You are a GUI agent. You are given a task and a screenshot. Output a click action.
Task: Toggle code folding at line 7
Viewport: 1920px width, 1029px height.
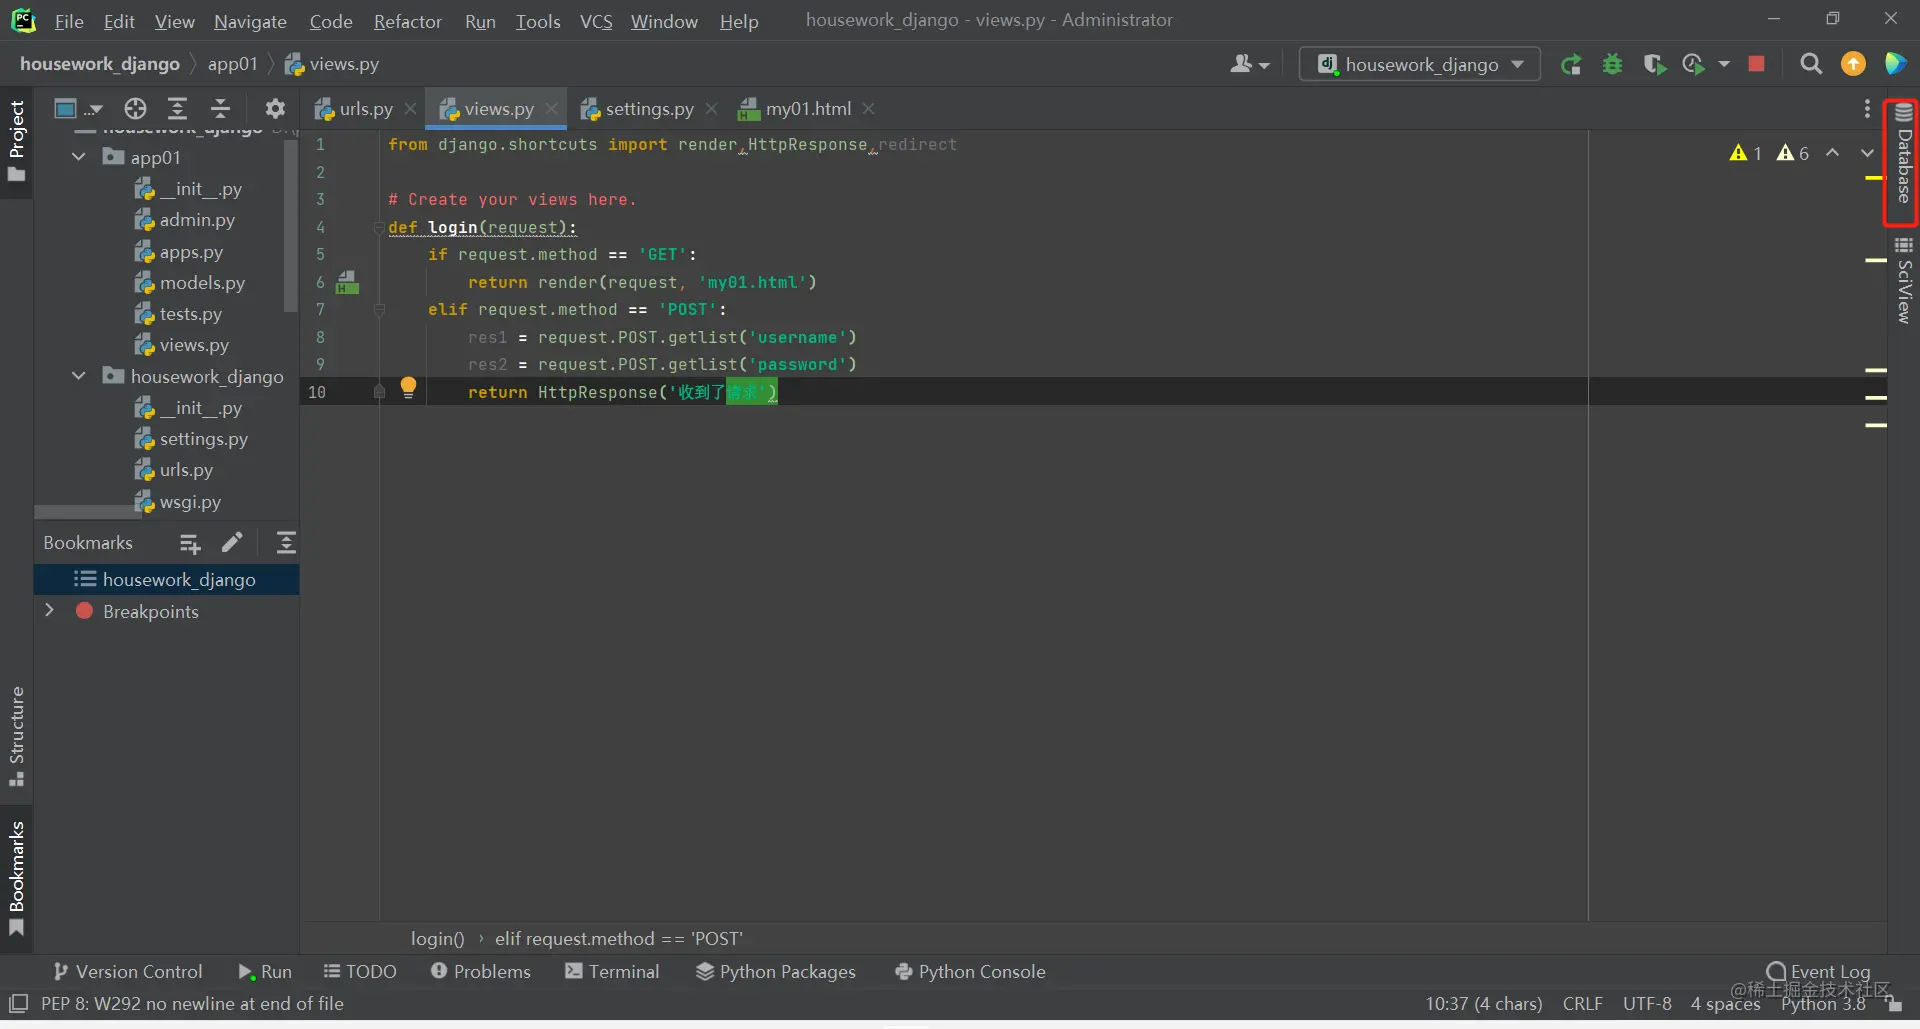[379, 310]
